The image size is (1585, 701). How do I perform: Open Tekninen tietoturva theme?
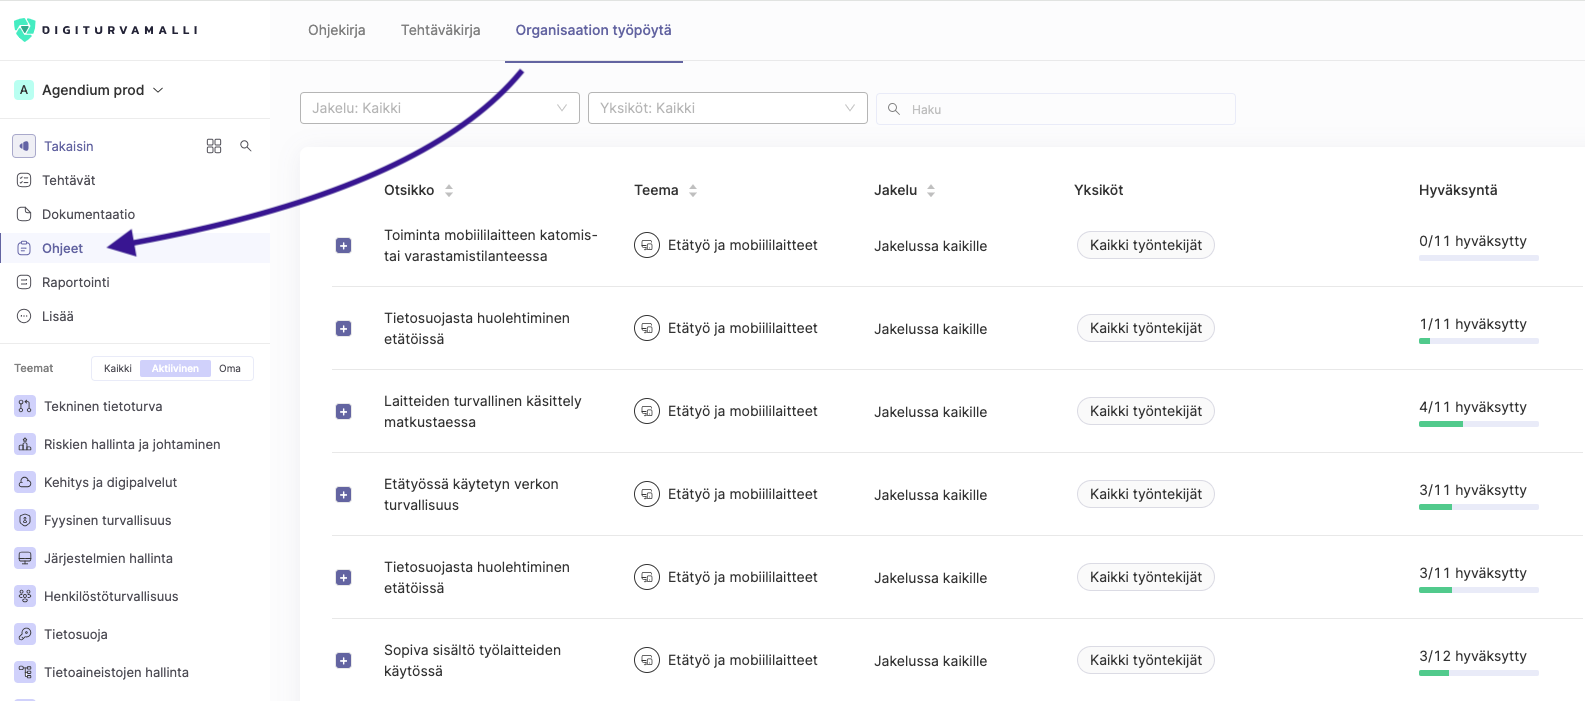coord(103,406)
